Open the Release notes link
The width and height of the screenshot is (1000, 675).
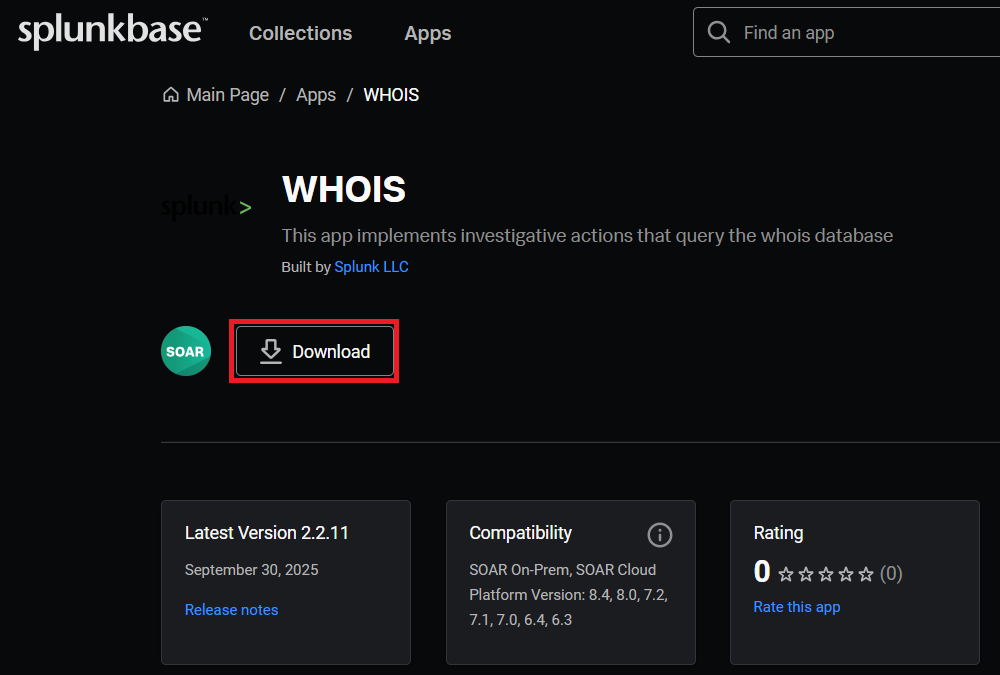(231, 610)
